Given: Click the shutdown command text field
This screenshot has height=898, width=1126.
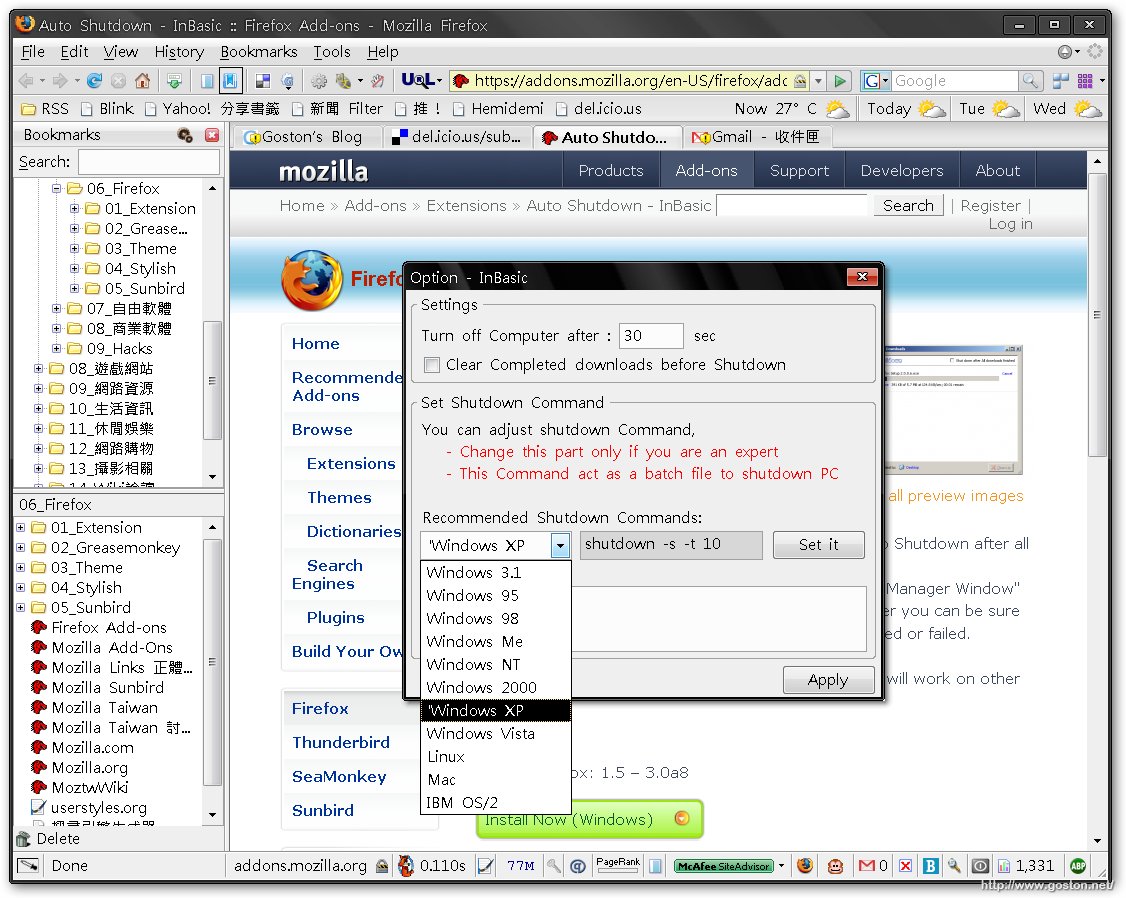Looking at the screenshot, I should (x=671, y=545).
